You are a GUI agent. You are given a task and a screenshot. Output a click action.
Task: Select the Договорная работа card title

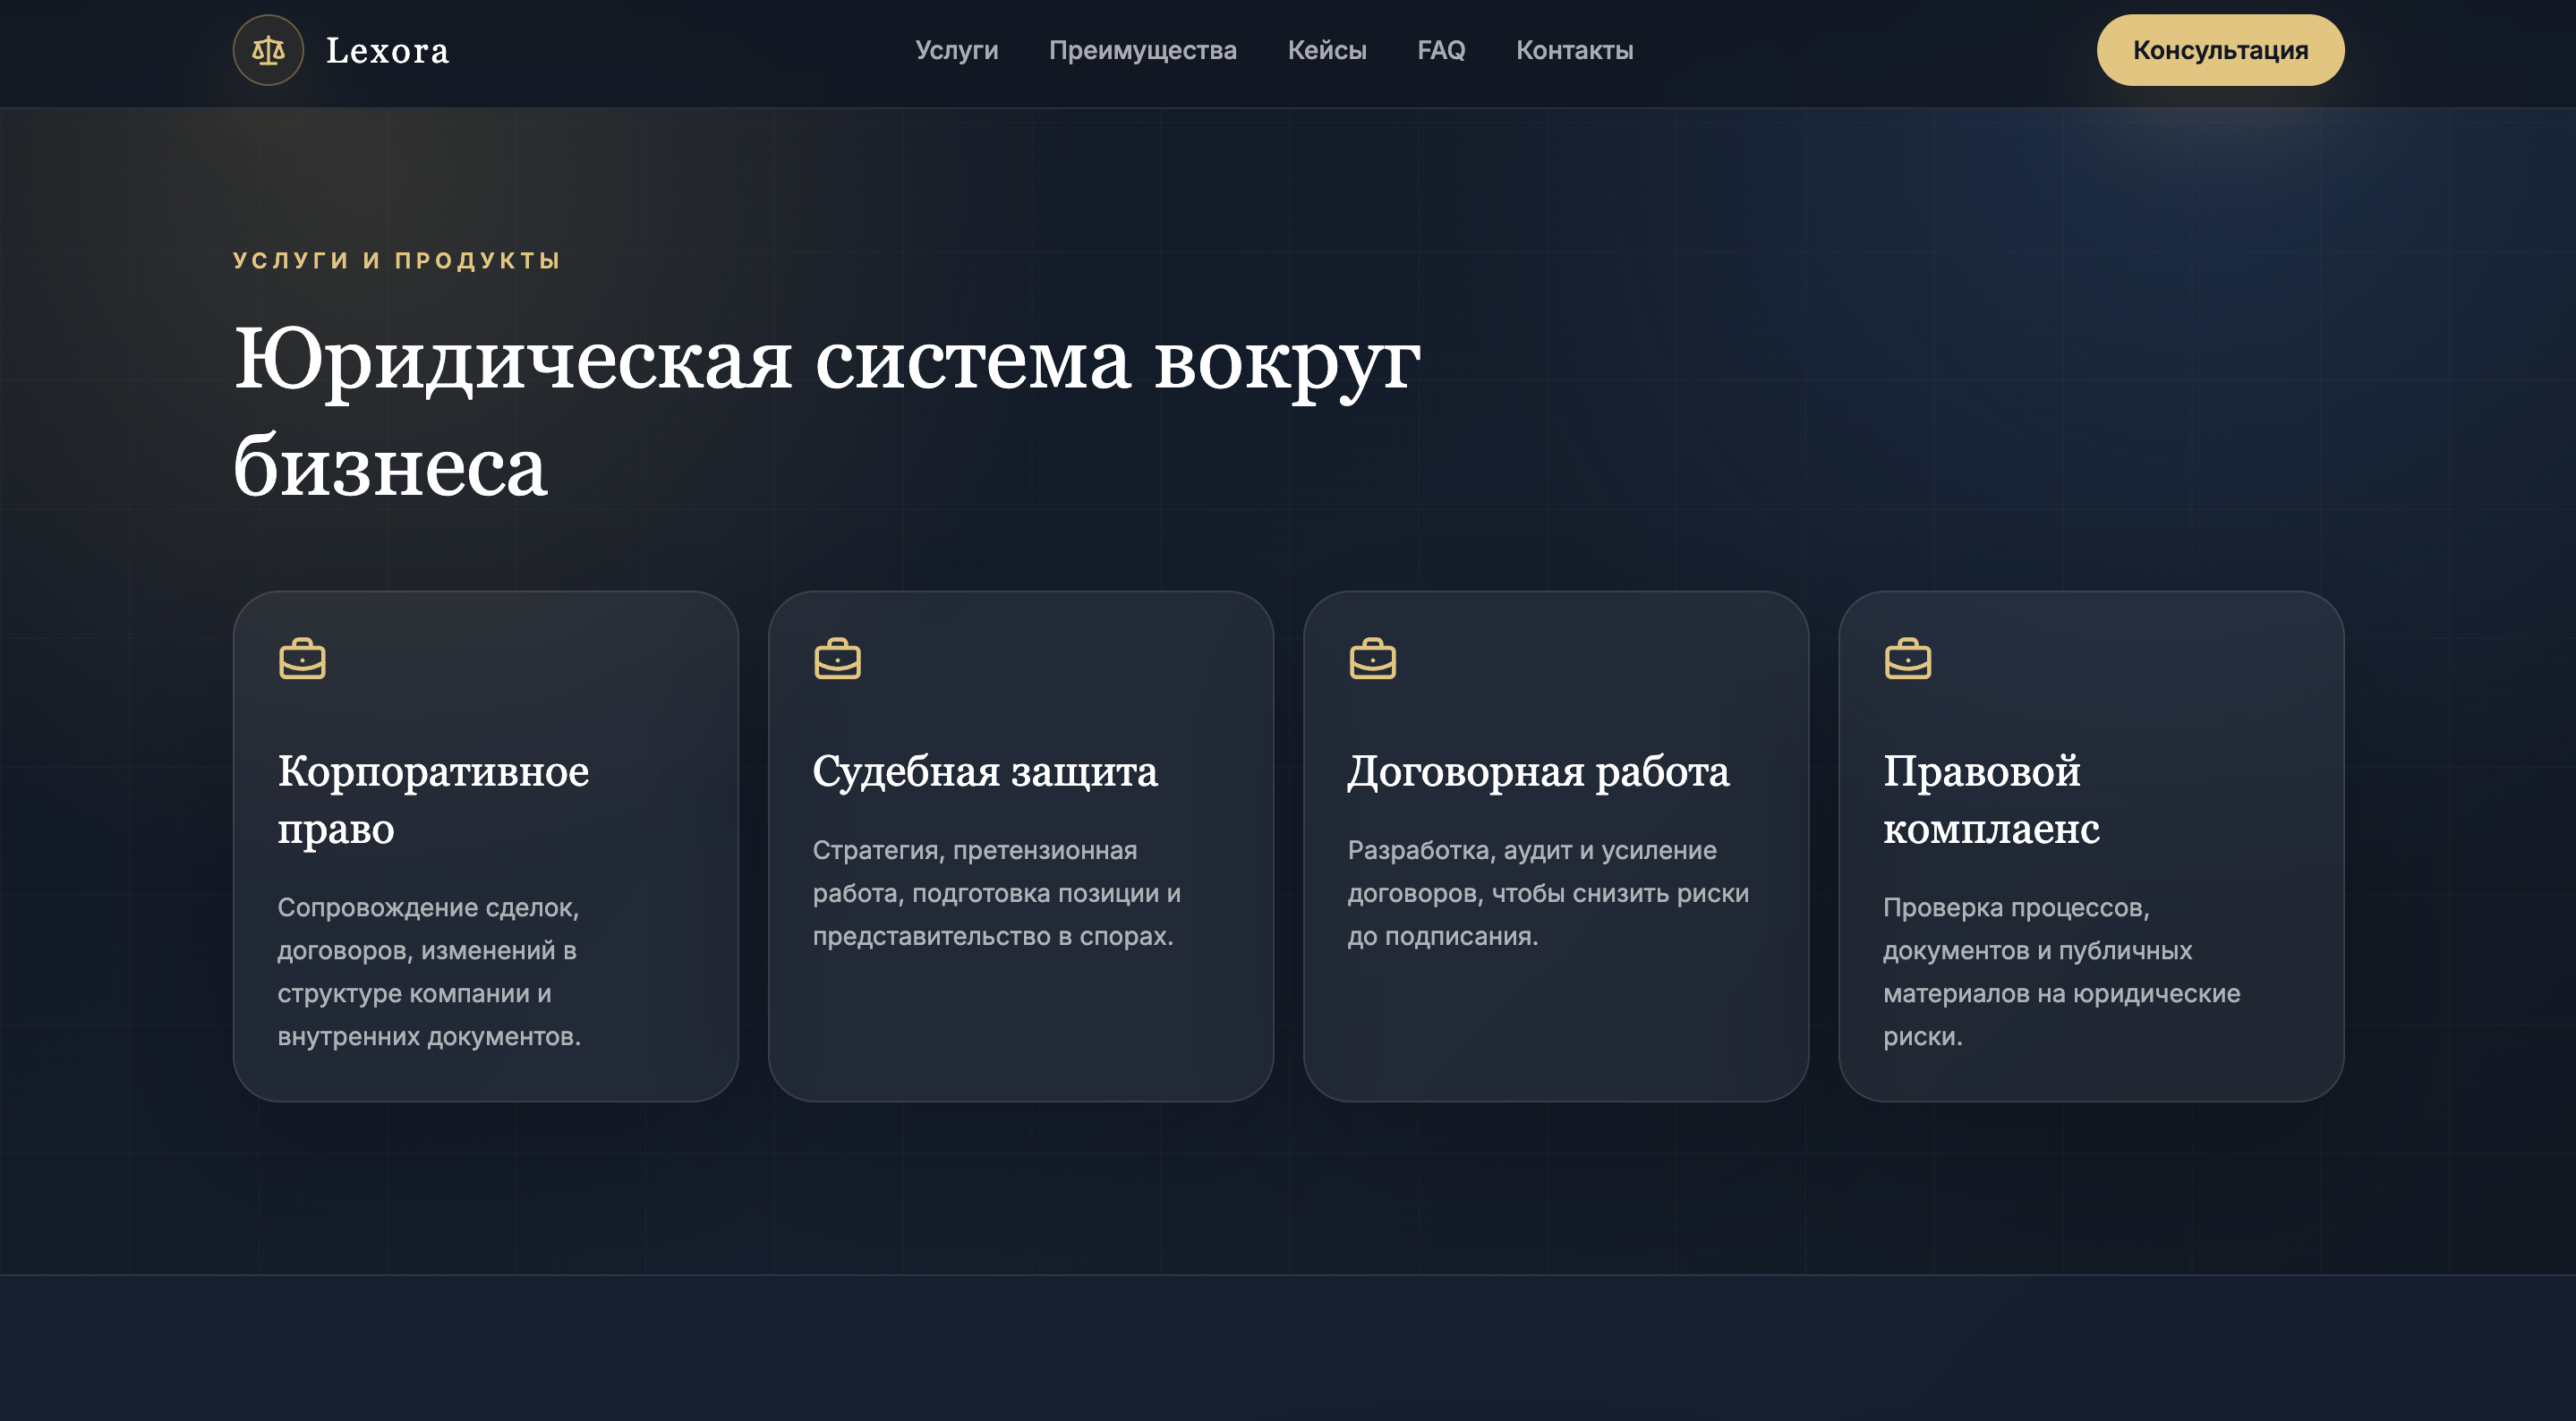pos(1538,771)
